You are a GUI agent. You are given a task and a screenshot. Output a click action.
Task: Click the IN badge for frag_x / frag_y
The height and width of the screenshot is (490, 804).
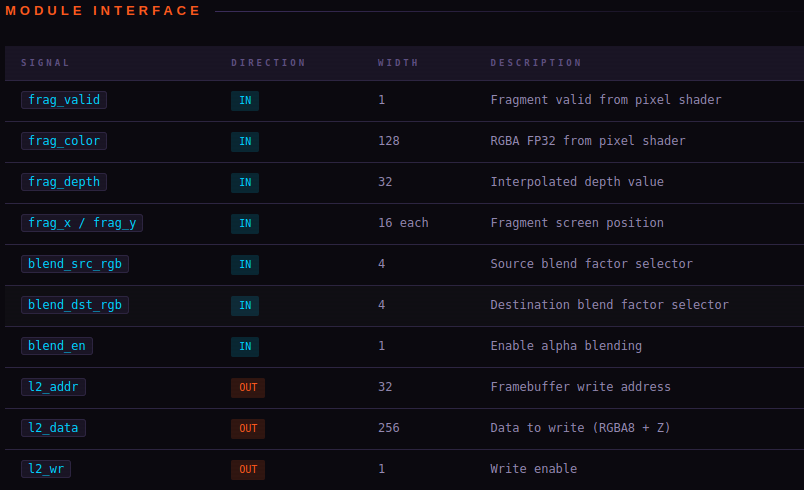pyautogui.click(x=245, y=223)
